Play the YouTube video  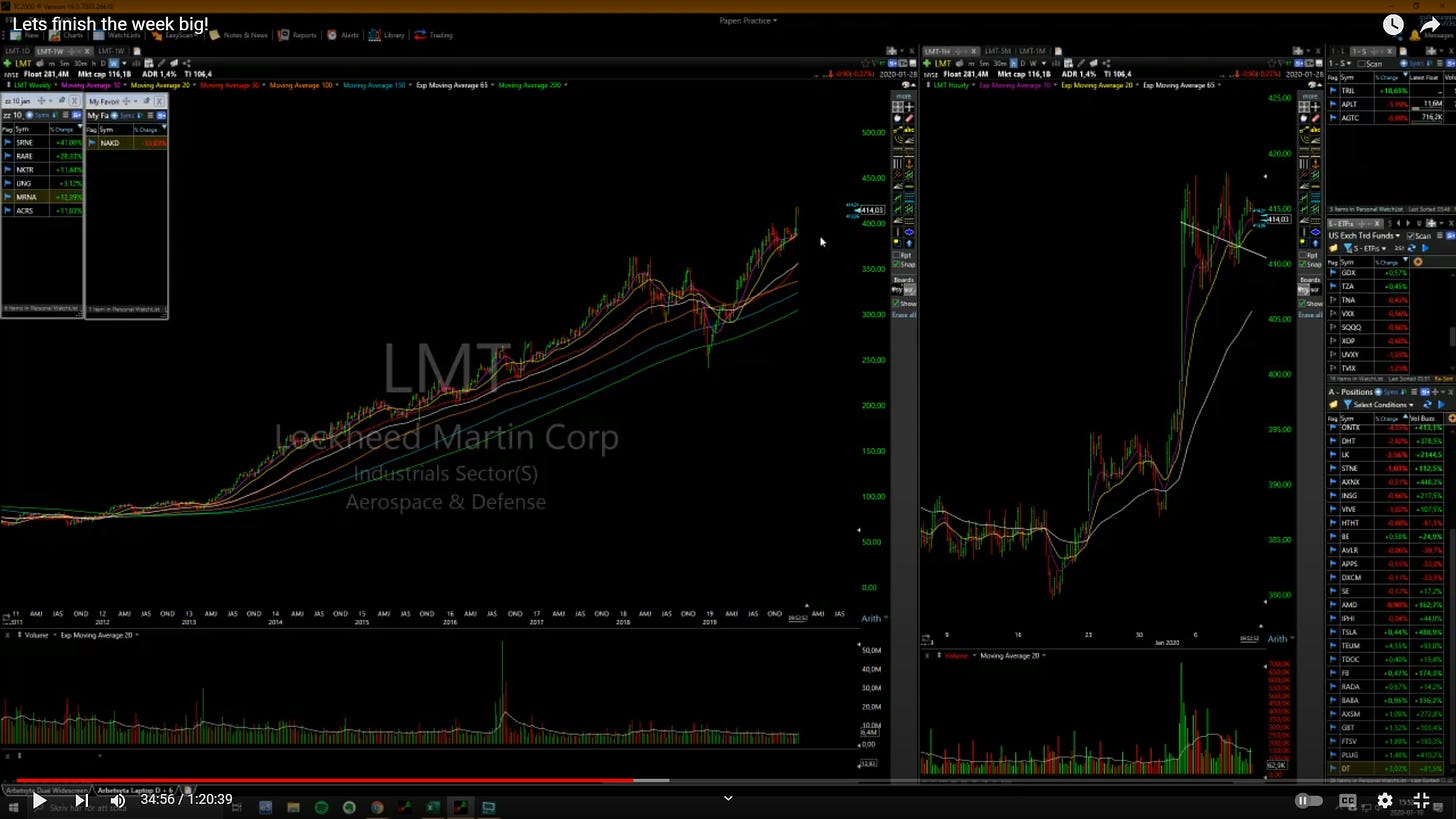[39, 800]
